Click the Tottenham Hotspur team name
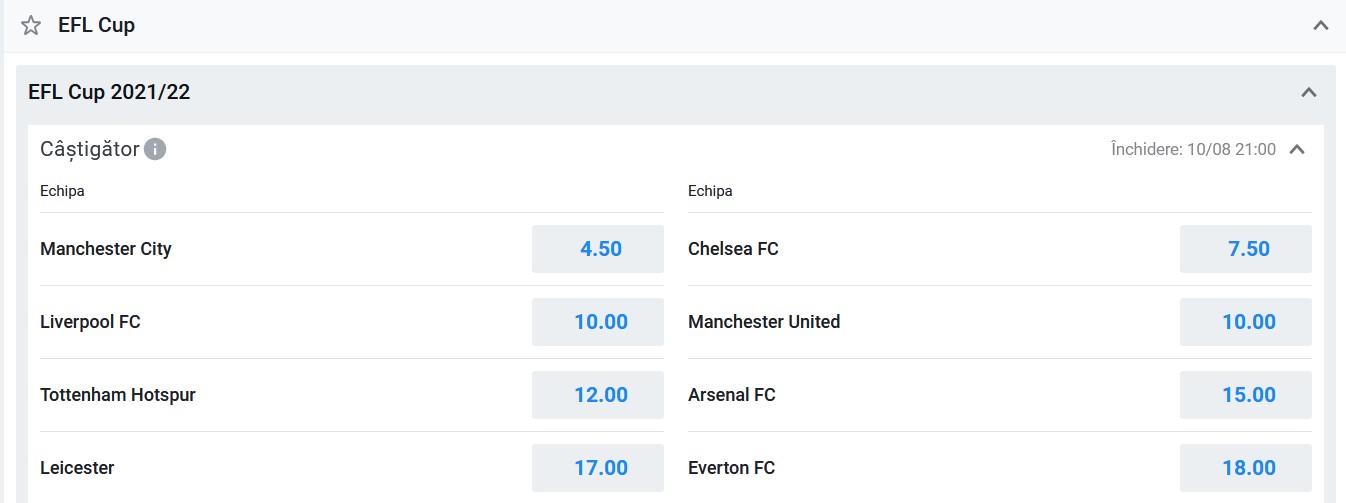Viewport: 1346px width, 503px height. pyautogui.click(x=118, y=395)
